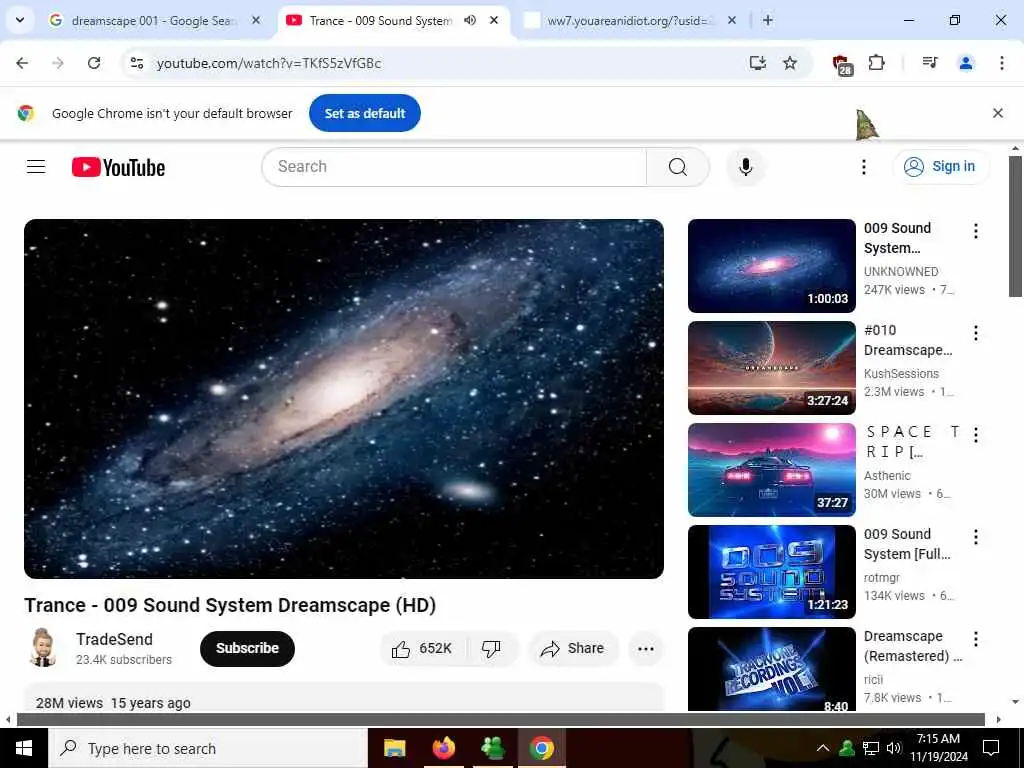Click the Asthenic channel name
The width and height of the screenshot is (1024, 768).
click(887, 475)
